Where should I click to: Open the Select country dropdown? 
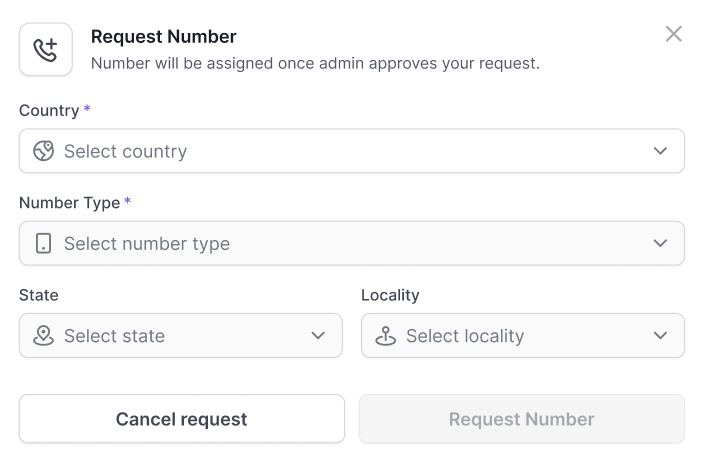(351, 151)
